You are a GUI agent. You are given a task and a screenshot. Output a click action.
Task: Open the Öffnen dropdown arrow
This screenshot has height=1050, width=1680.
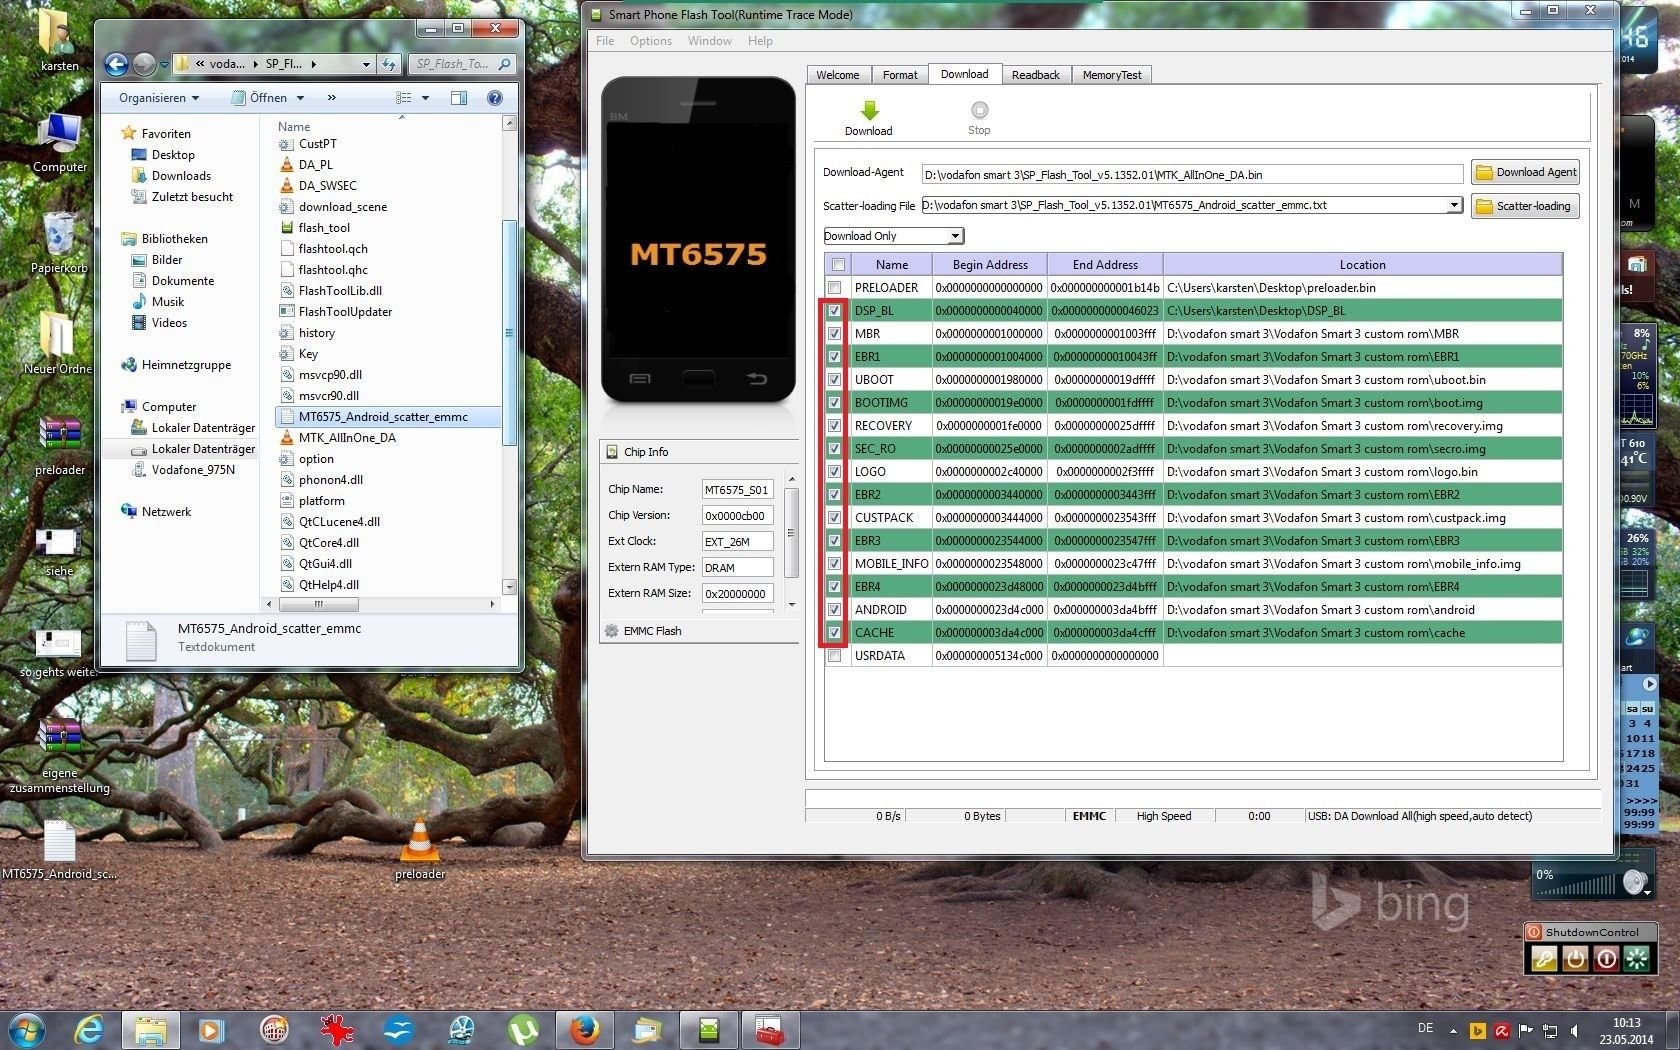tap(300, 98)
